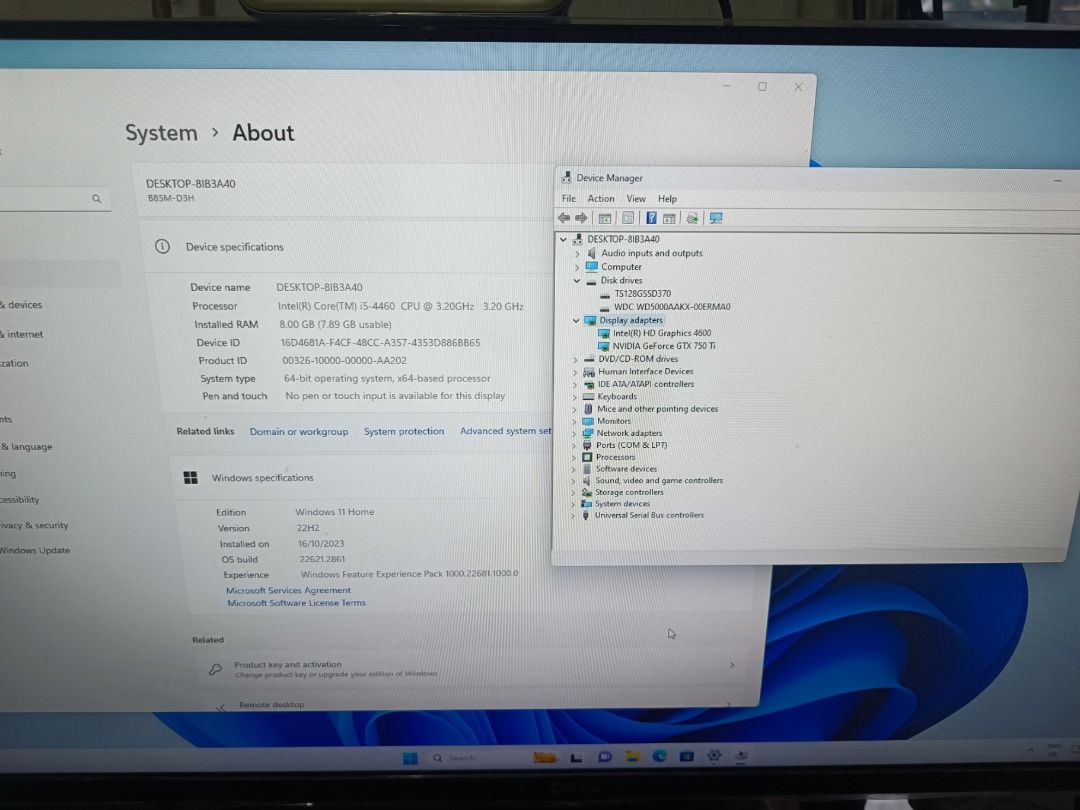Open the Help menu in Device Manager
Image resolution: width=1080 pixels, height=810 pixels.
667,198
